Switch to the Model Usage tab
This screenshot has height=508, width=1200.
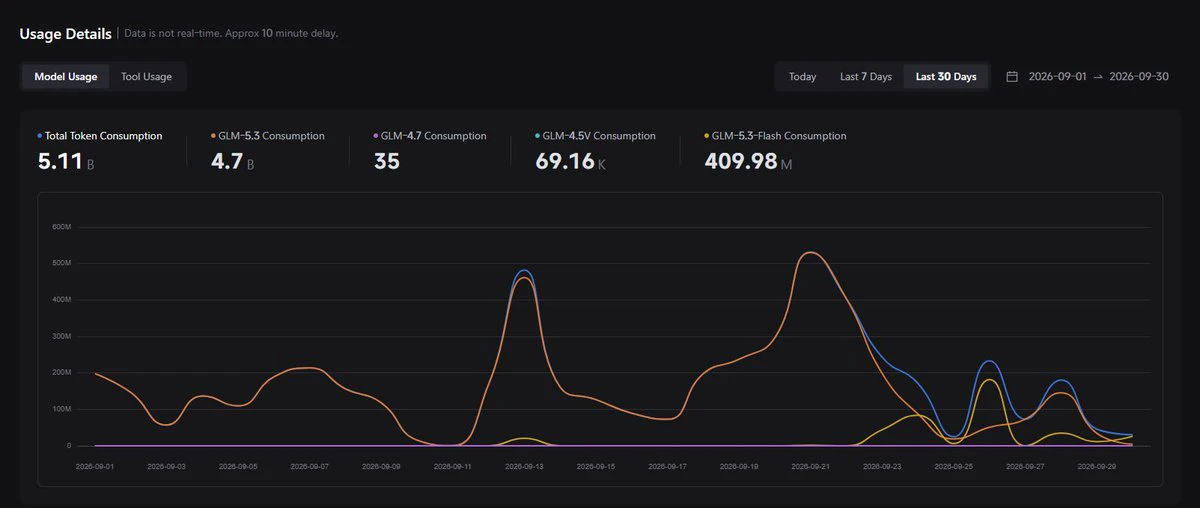pos(66,77)
